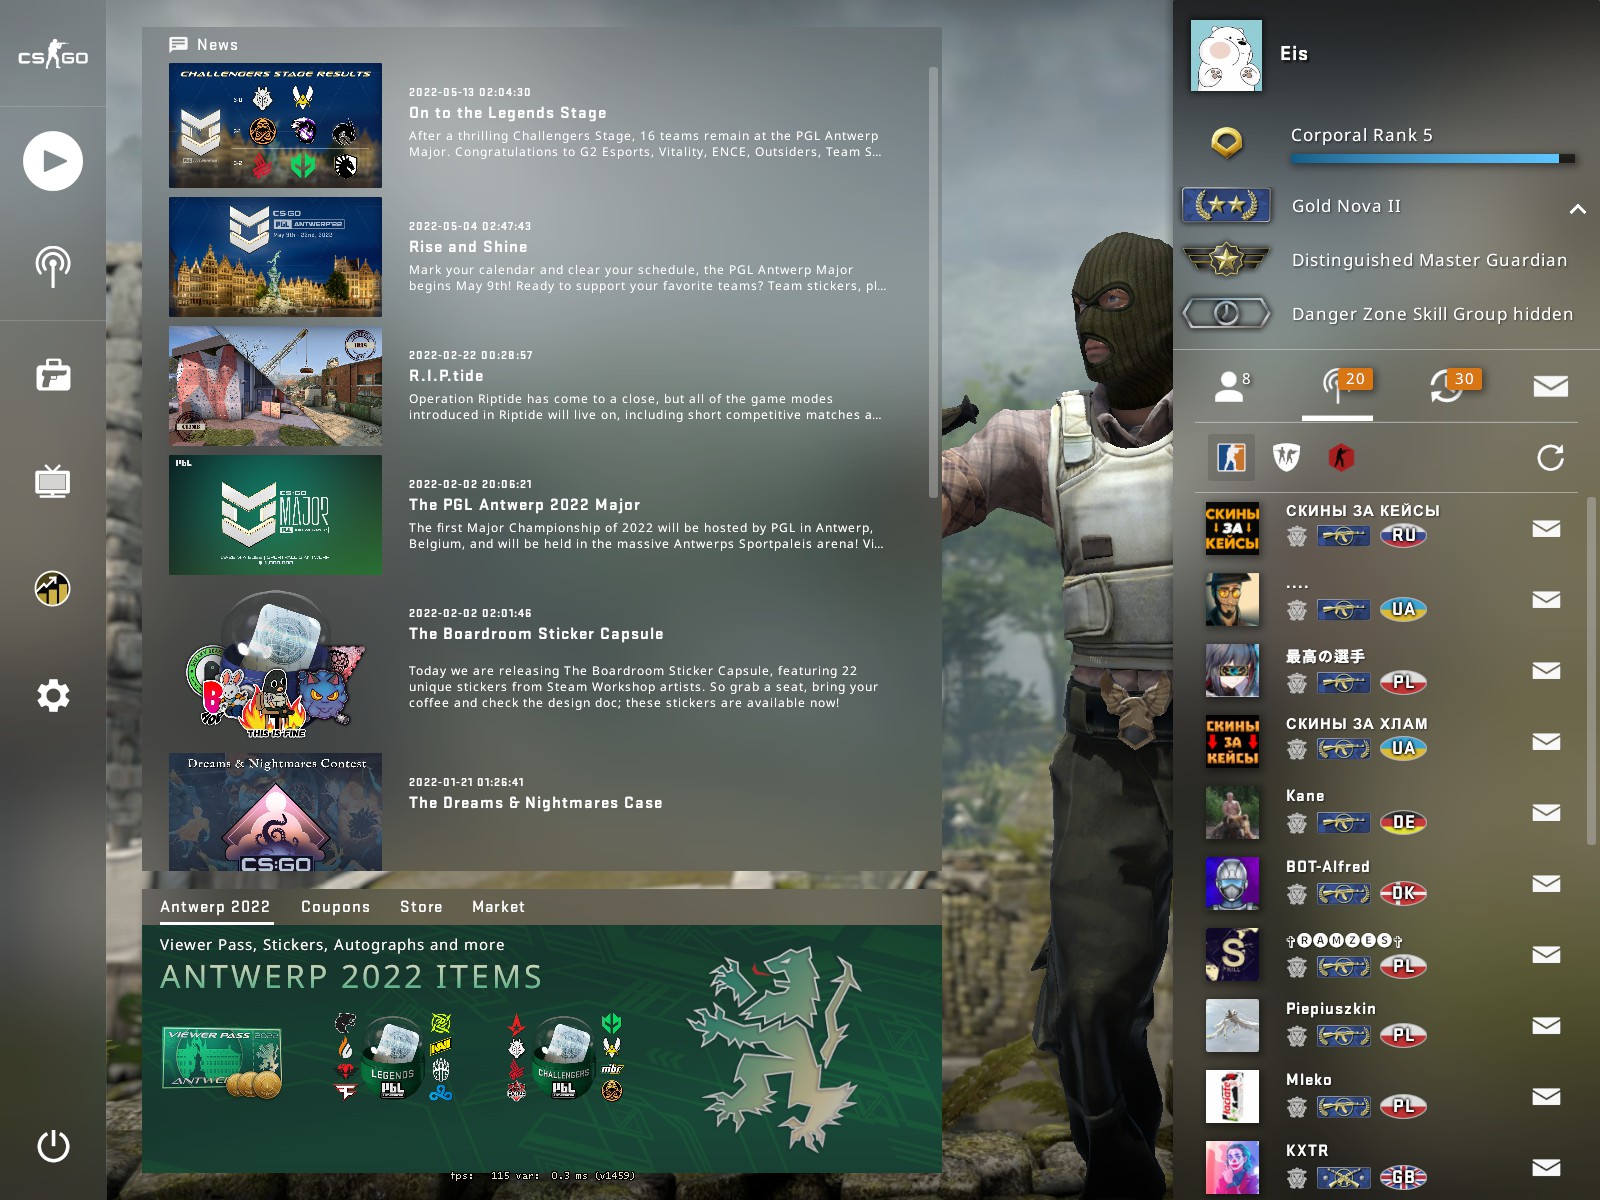1600x1200 pixels.
Task: Select the competitive mode filter icon
Action: pyautogui.click(x=1231, y=458)
